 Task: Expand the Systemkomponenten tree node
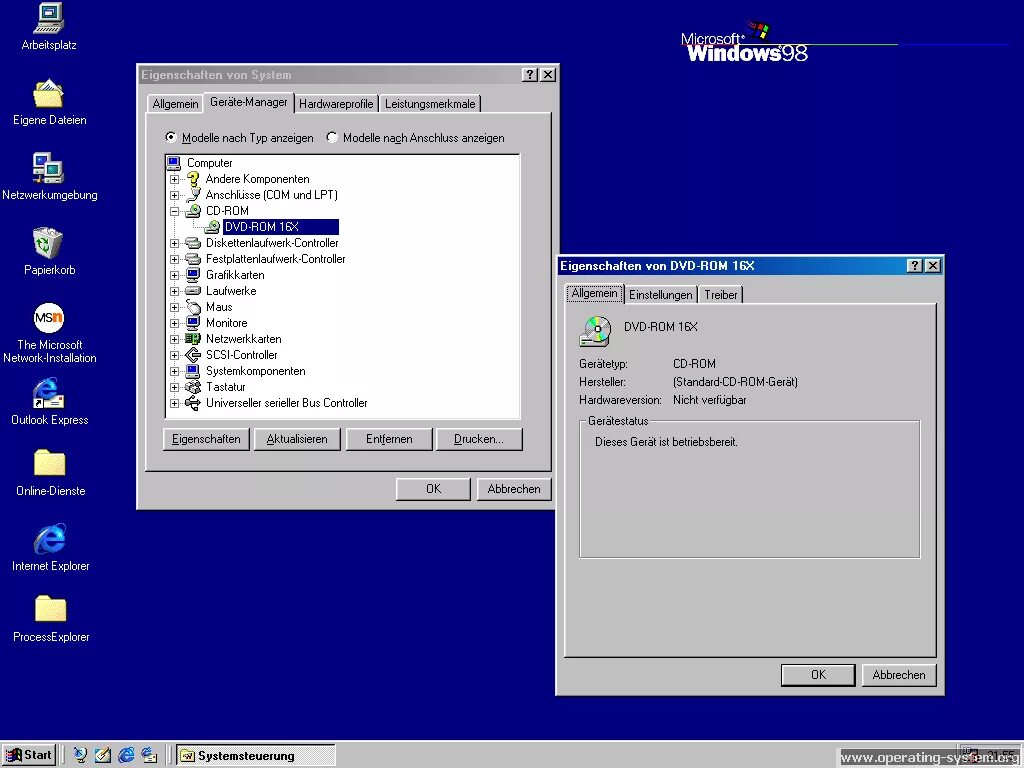[x=174, y=371]
